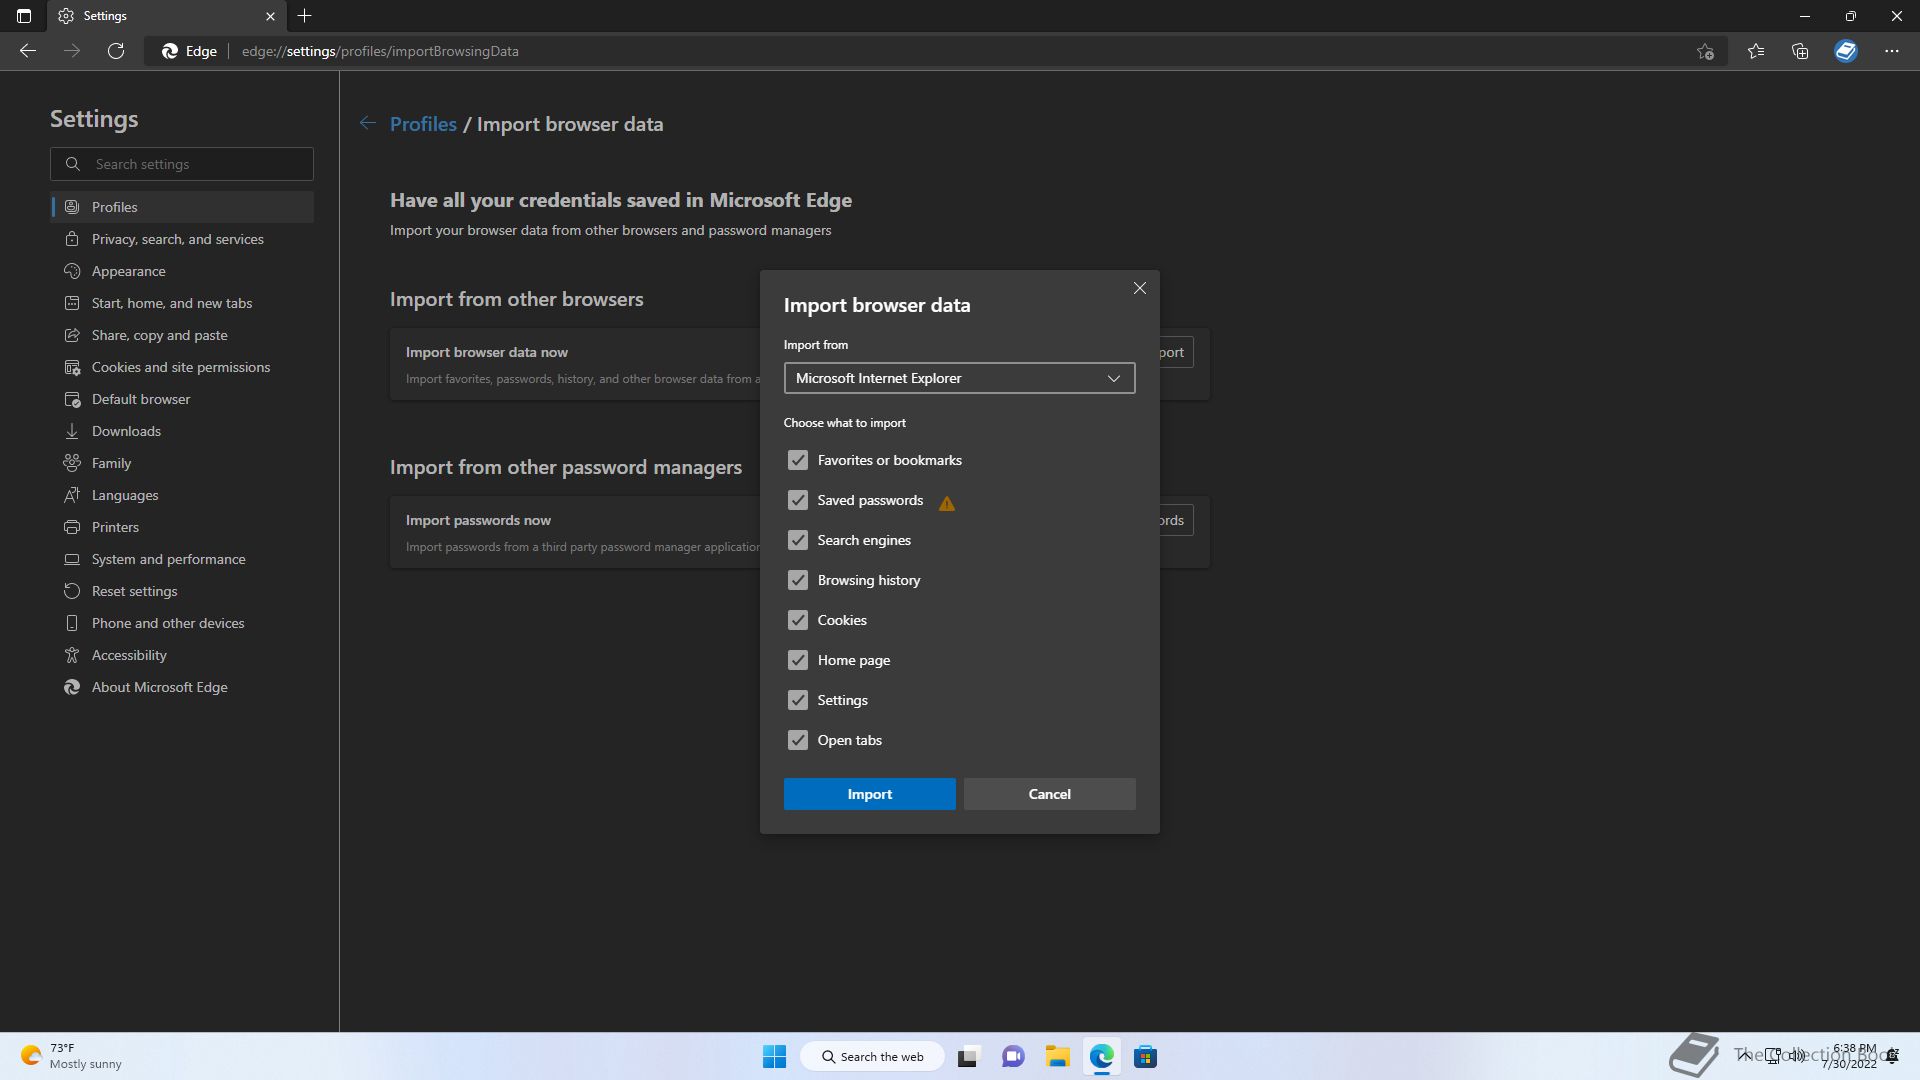The width and height of the screenshot is (1920, 1080).
Task: Untick the Browsing history checkbox
Action: point(797,580)
